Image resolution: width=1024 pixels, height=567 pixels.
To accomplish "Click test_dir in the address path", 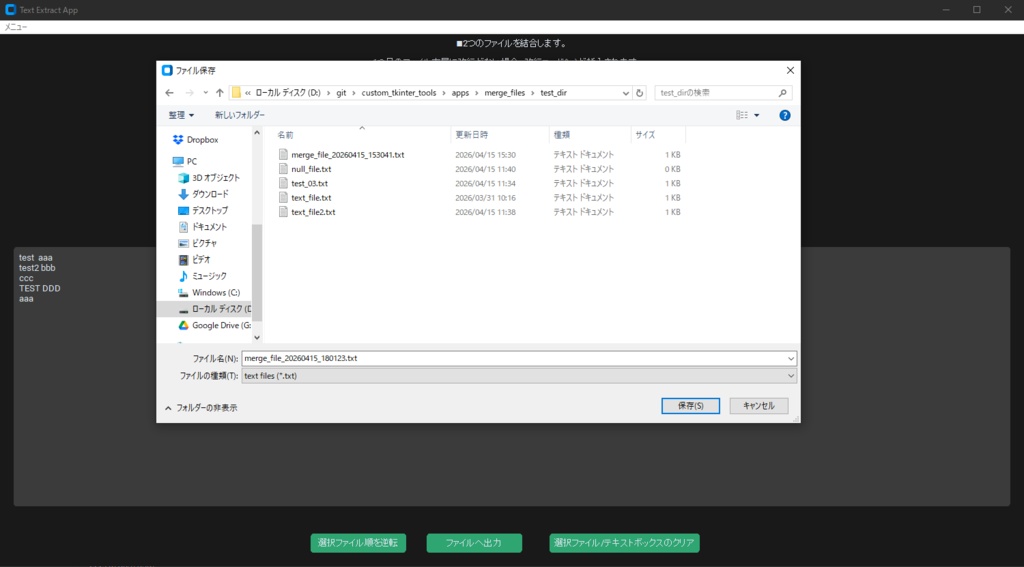I will pyautogui.click(x=553, y=93).
